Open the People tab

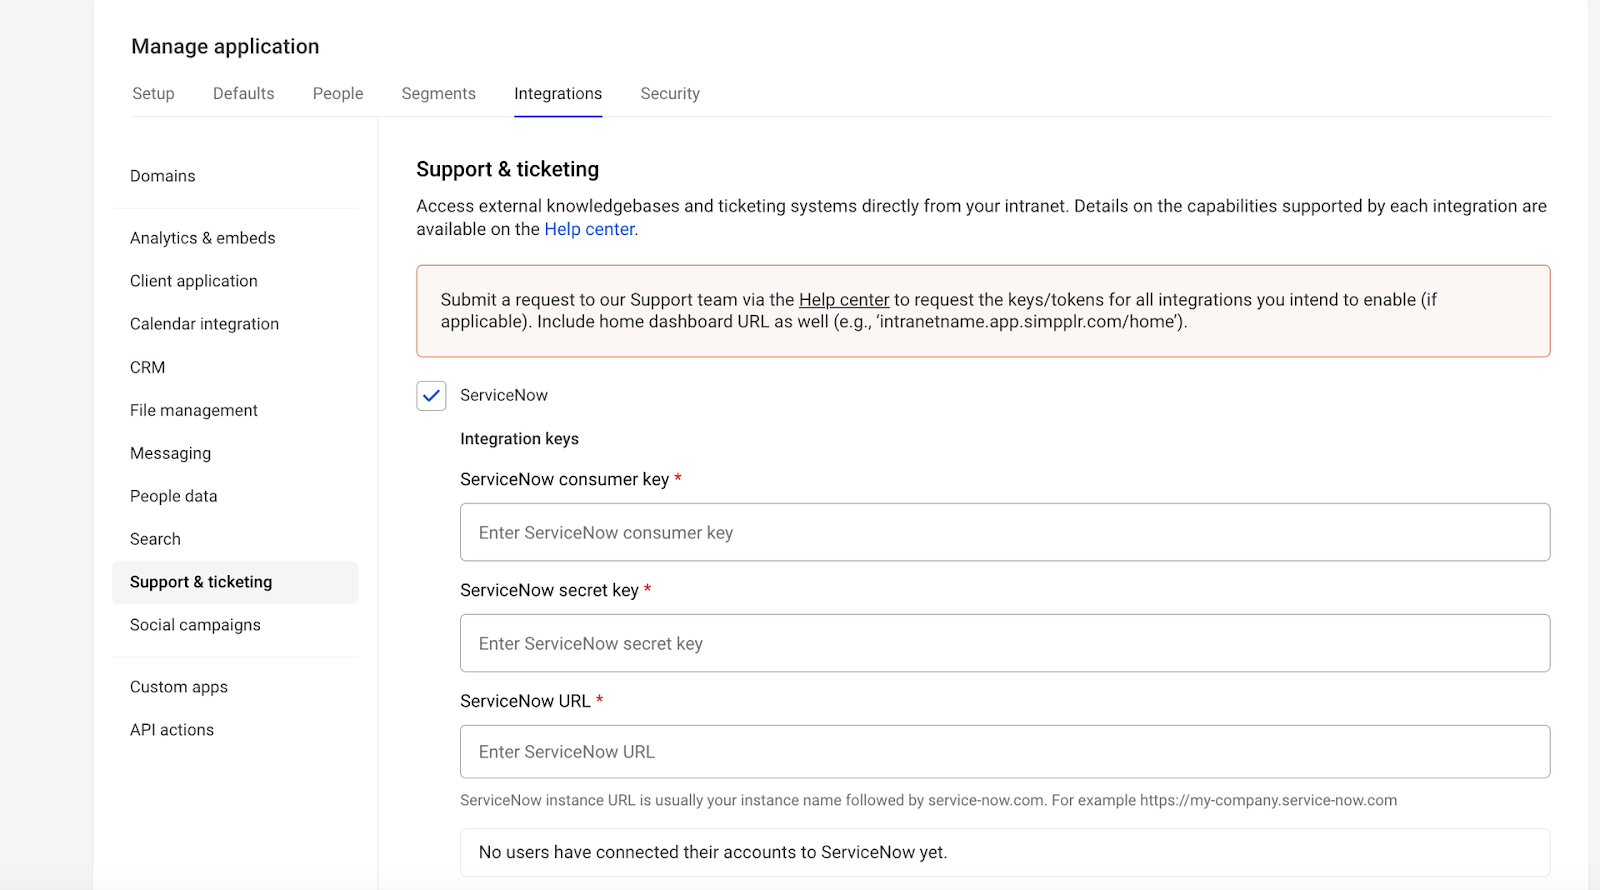[x=338, y=94]
